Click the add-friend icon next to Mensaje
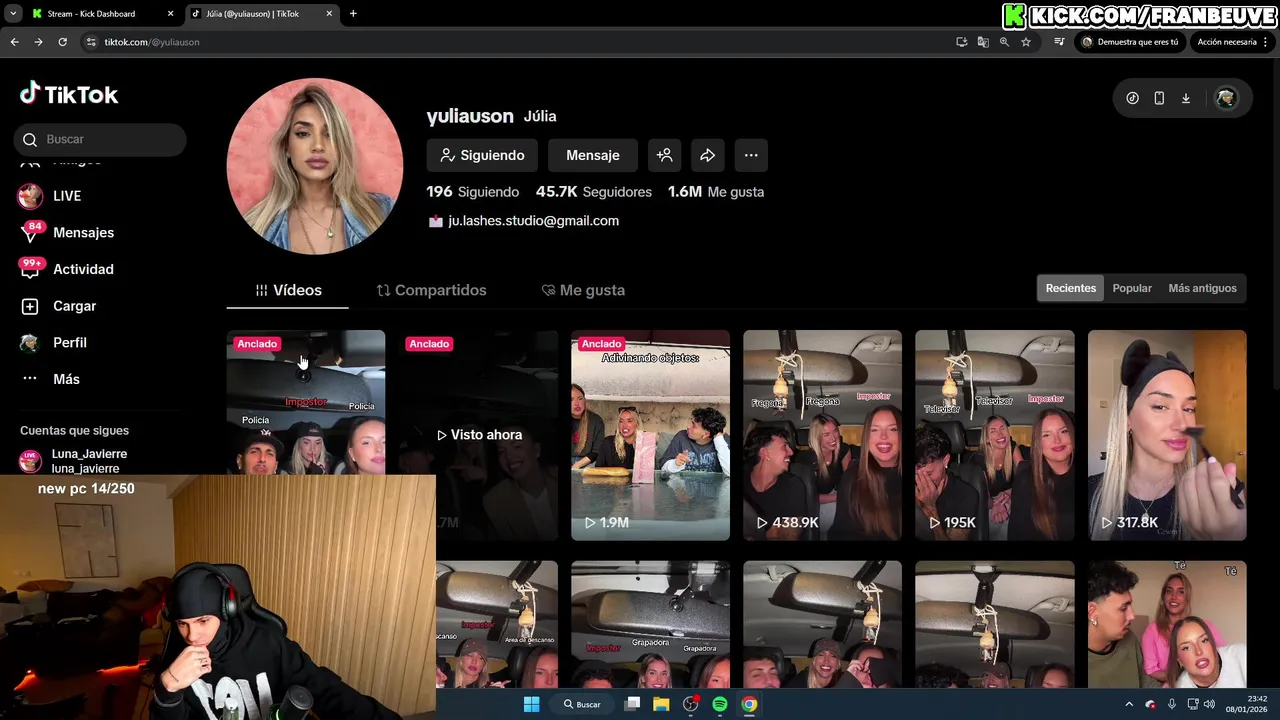 pyautogui.click(x=665, y=155)
